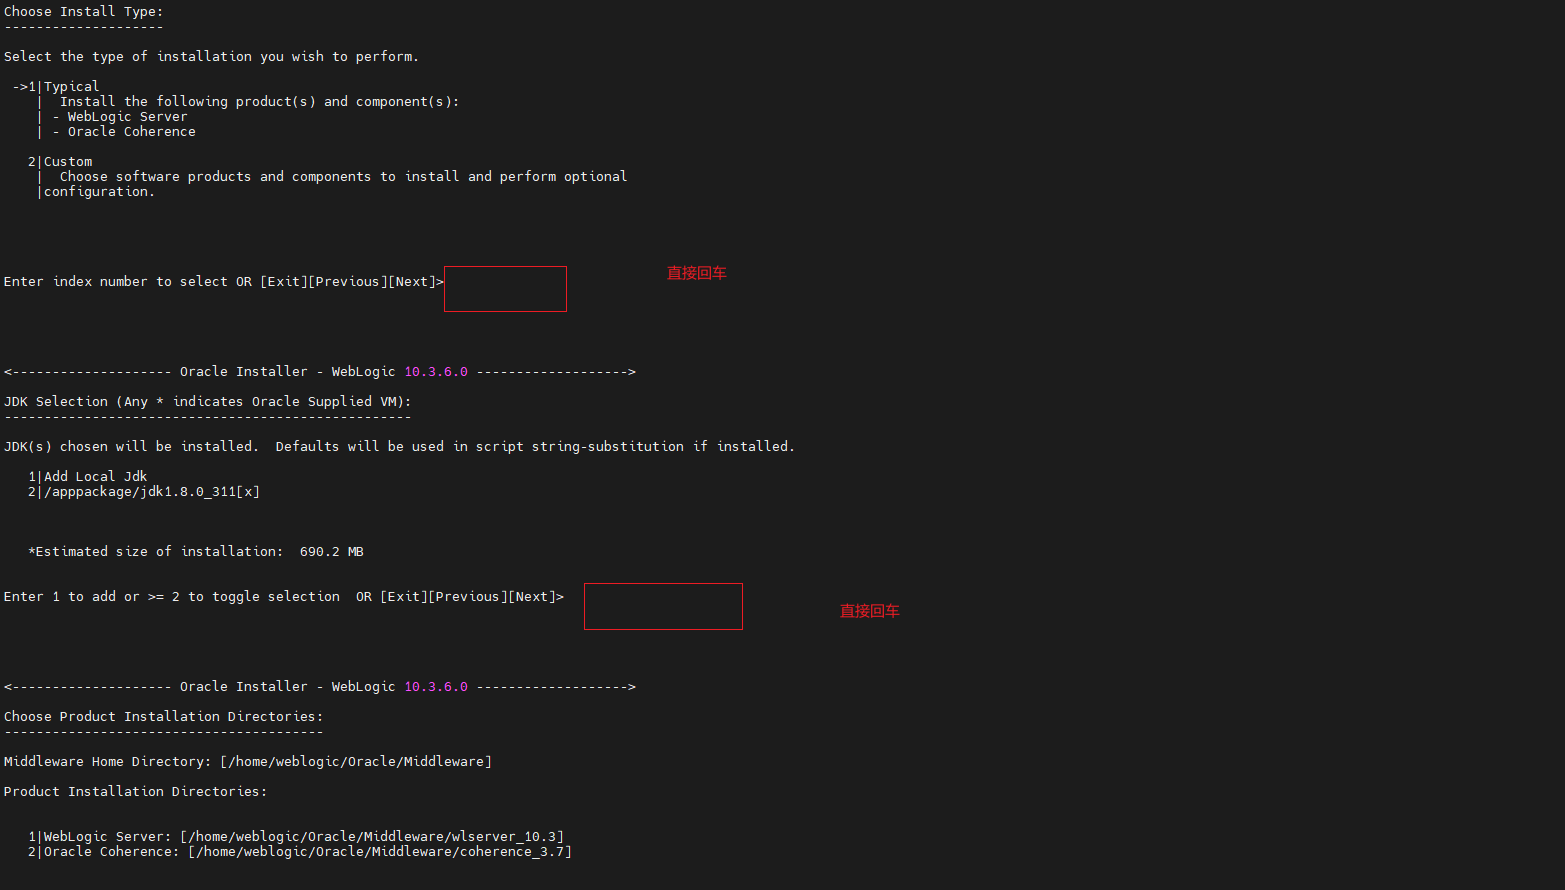1565x890 pixels.
Task: Select the "2|Oracle Coherence:" coherence_3.7 directory line
Action: [x=300, y=852]
